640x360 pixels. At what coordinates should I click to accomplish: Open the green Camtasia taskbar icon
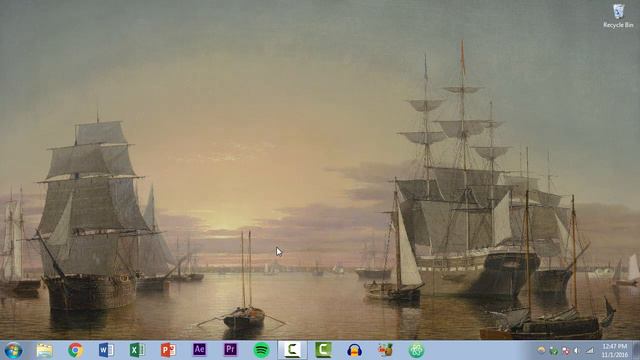point(323,350)
